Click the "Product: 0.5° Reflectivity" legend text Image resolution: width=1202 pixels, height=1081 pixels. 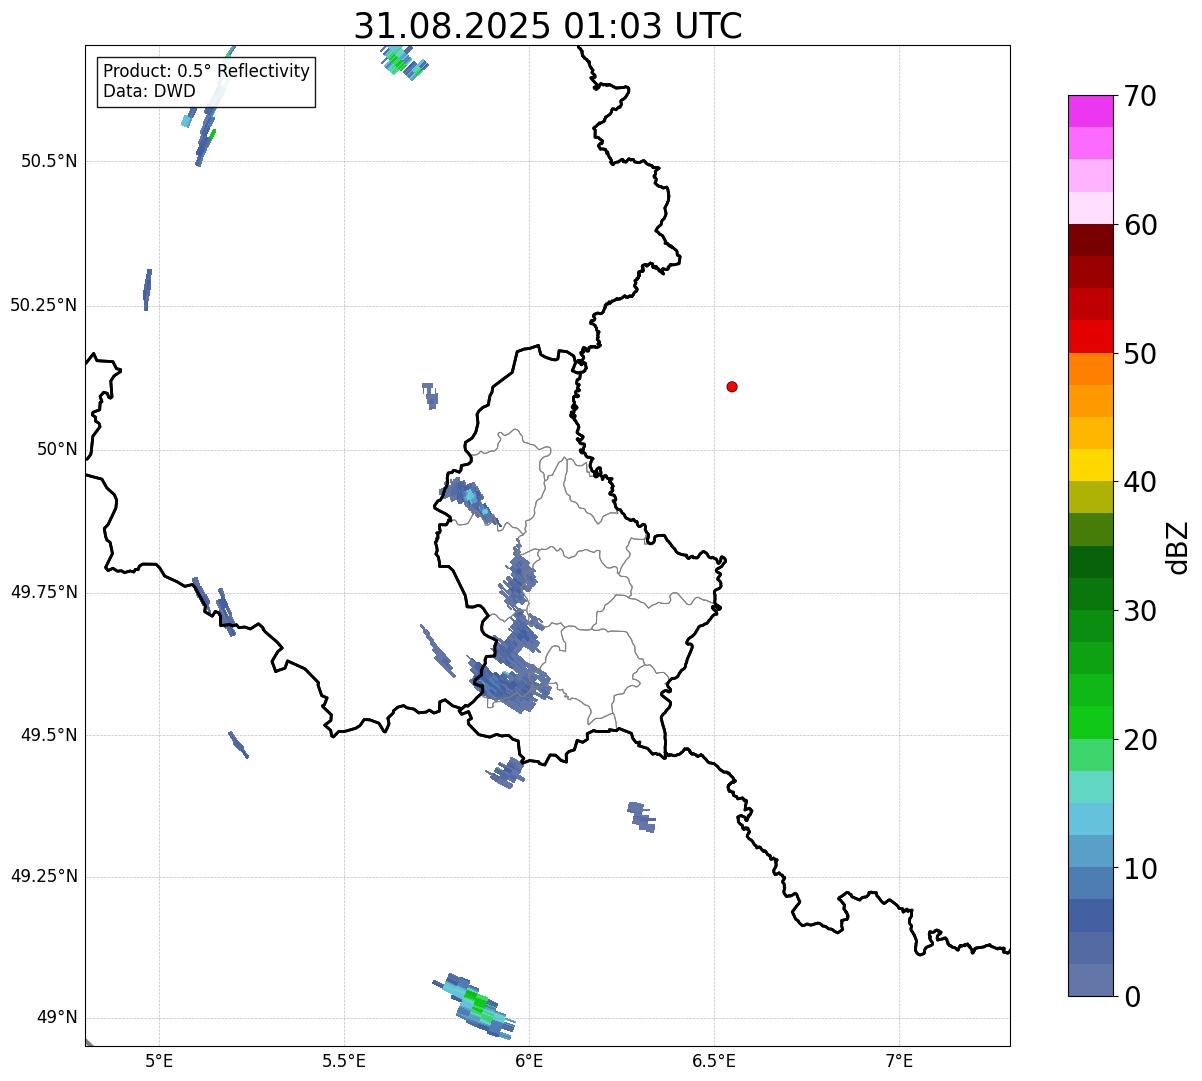point(206,72)
